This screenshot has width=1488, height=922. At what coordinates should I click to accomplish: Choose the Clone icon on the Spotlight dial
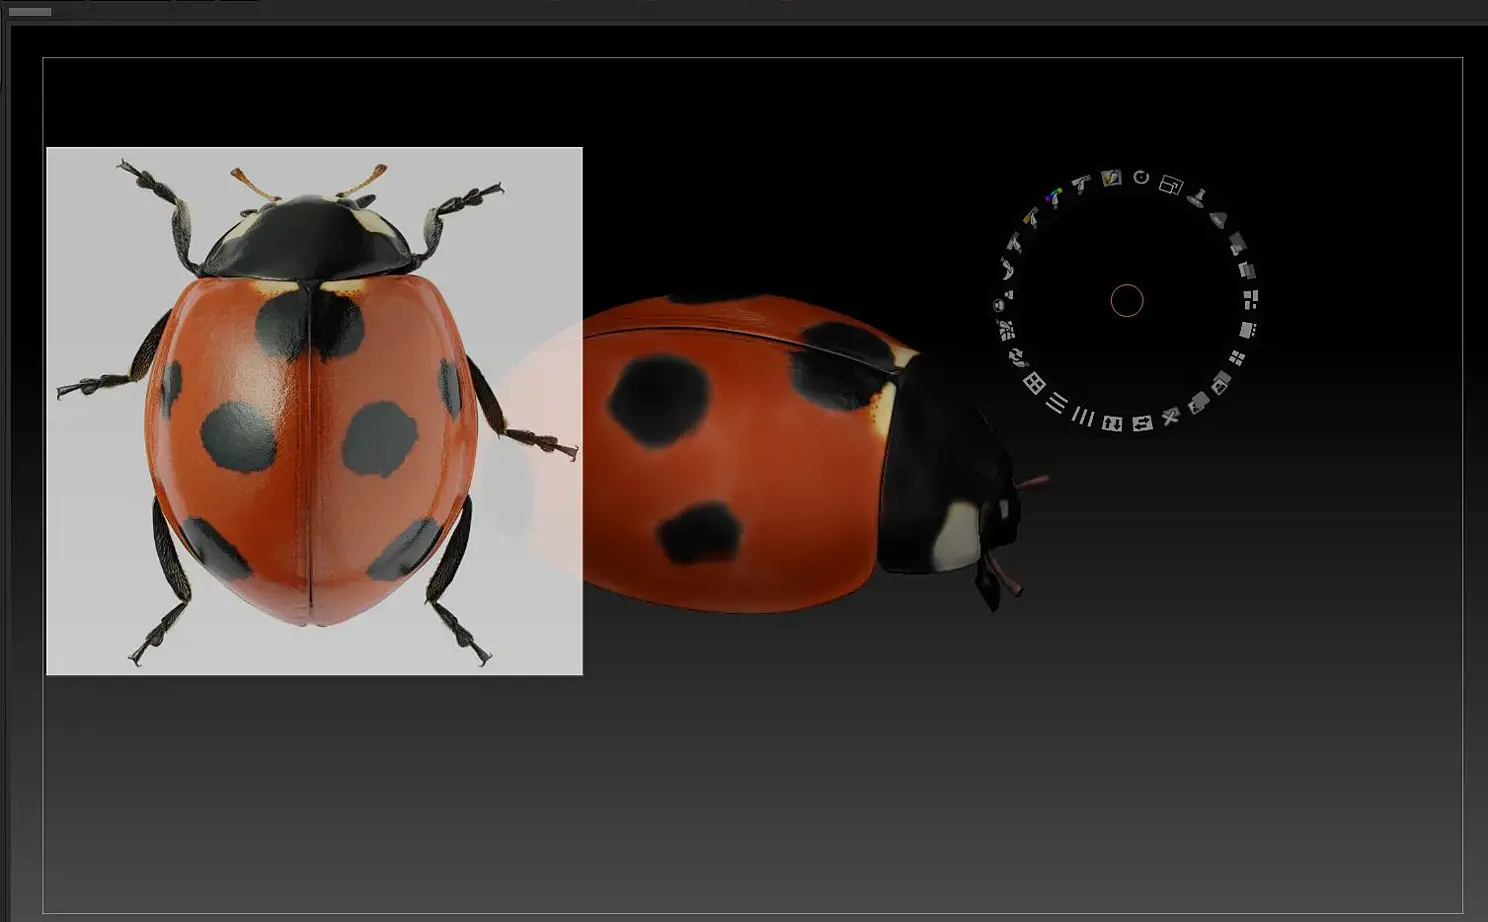click(x=1002, y=300)
